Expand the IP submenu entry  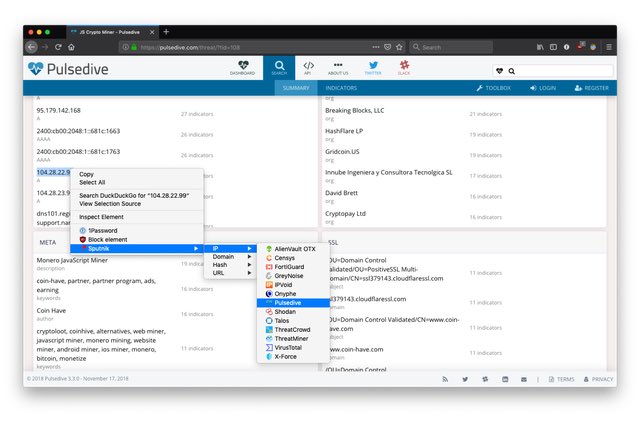coord(230,248)
